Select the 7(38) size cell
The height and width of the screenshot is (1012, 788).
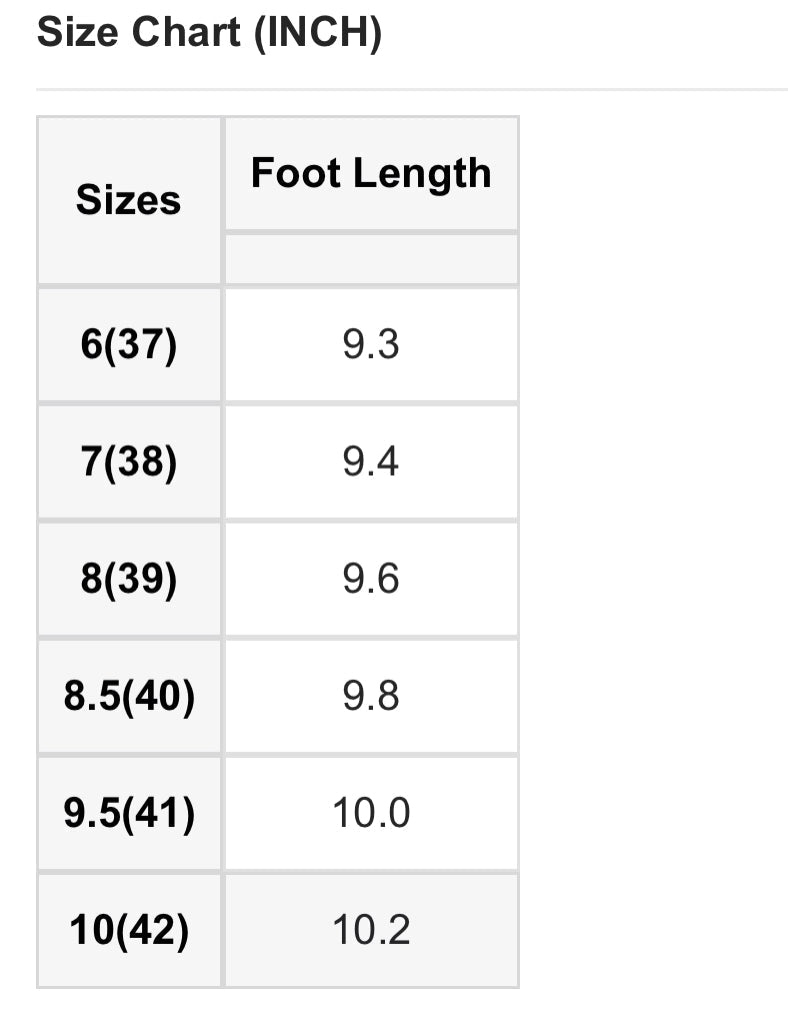pyautogui.click(x=129, y=462)
